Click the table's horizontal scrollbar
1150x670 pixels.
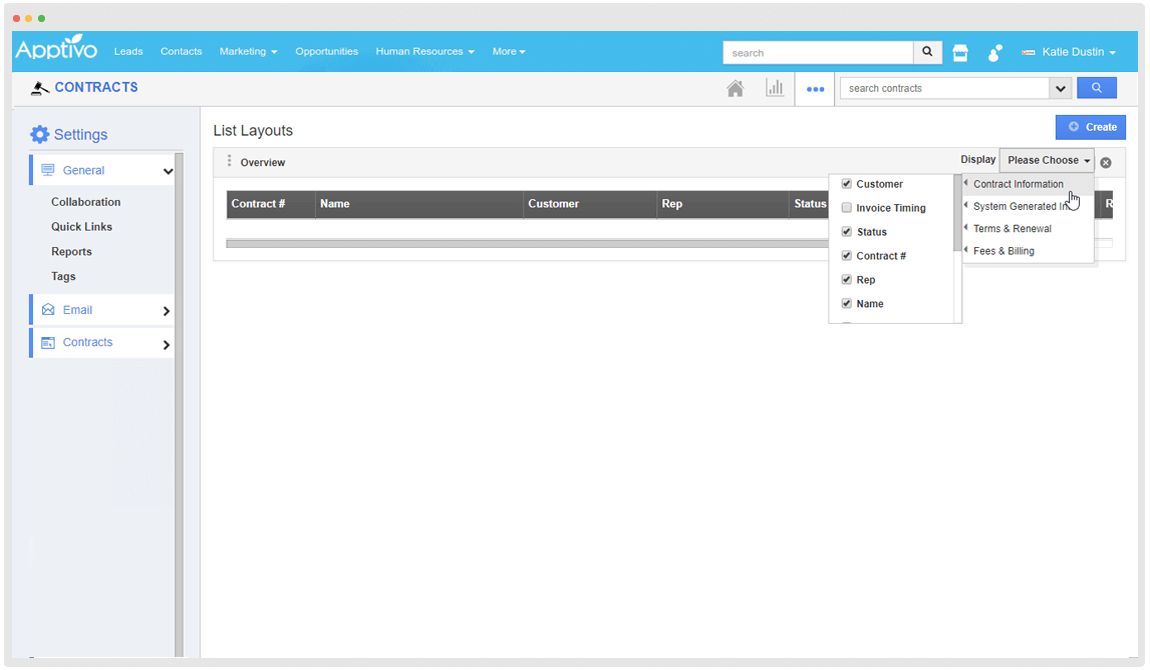[520, 243]
